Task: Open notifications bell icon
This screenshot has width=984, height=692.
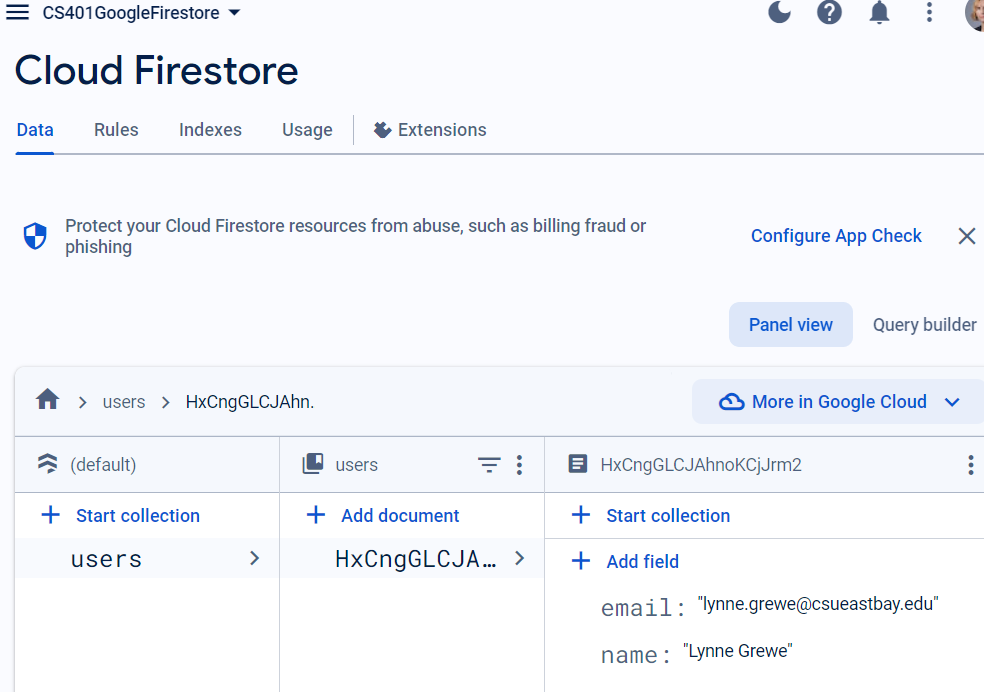Action: [879, 12]
